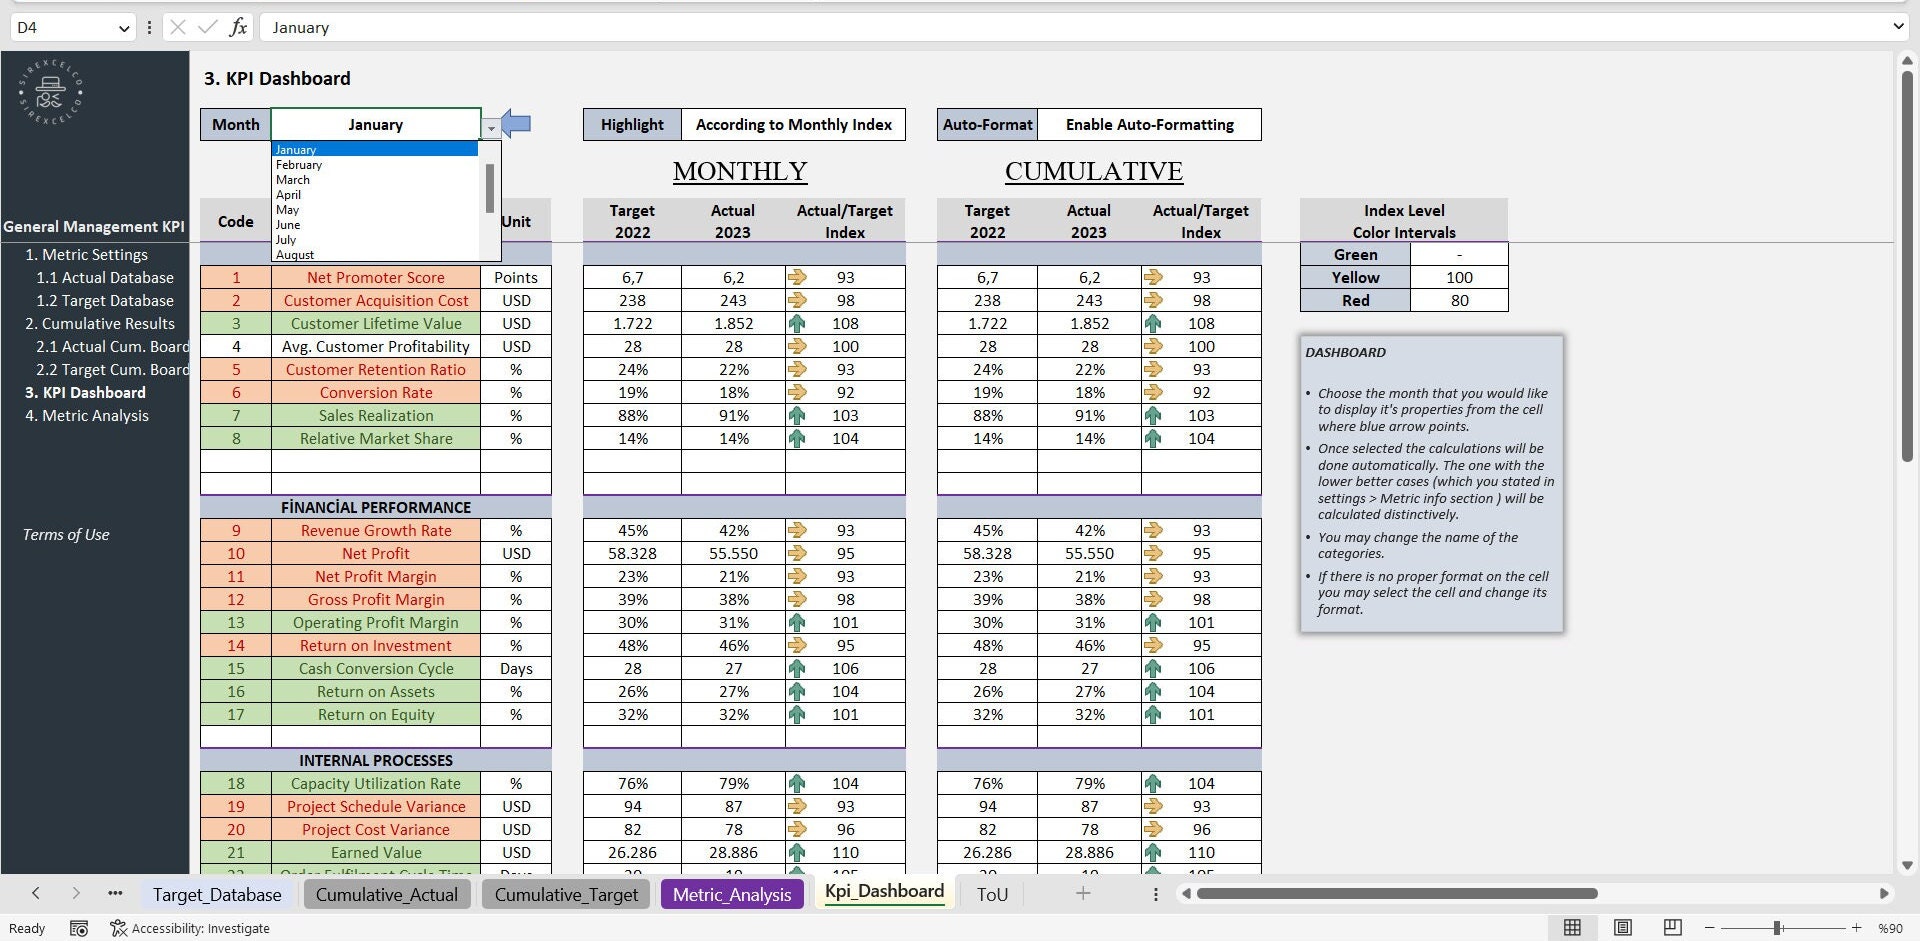Image resolution: width=1920 pixels, height=941 pixels.
Task: Switch to the Metric_Analysis sheet tab
Action: coord(731,894)
